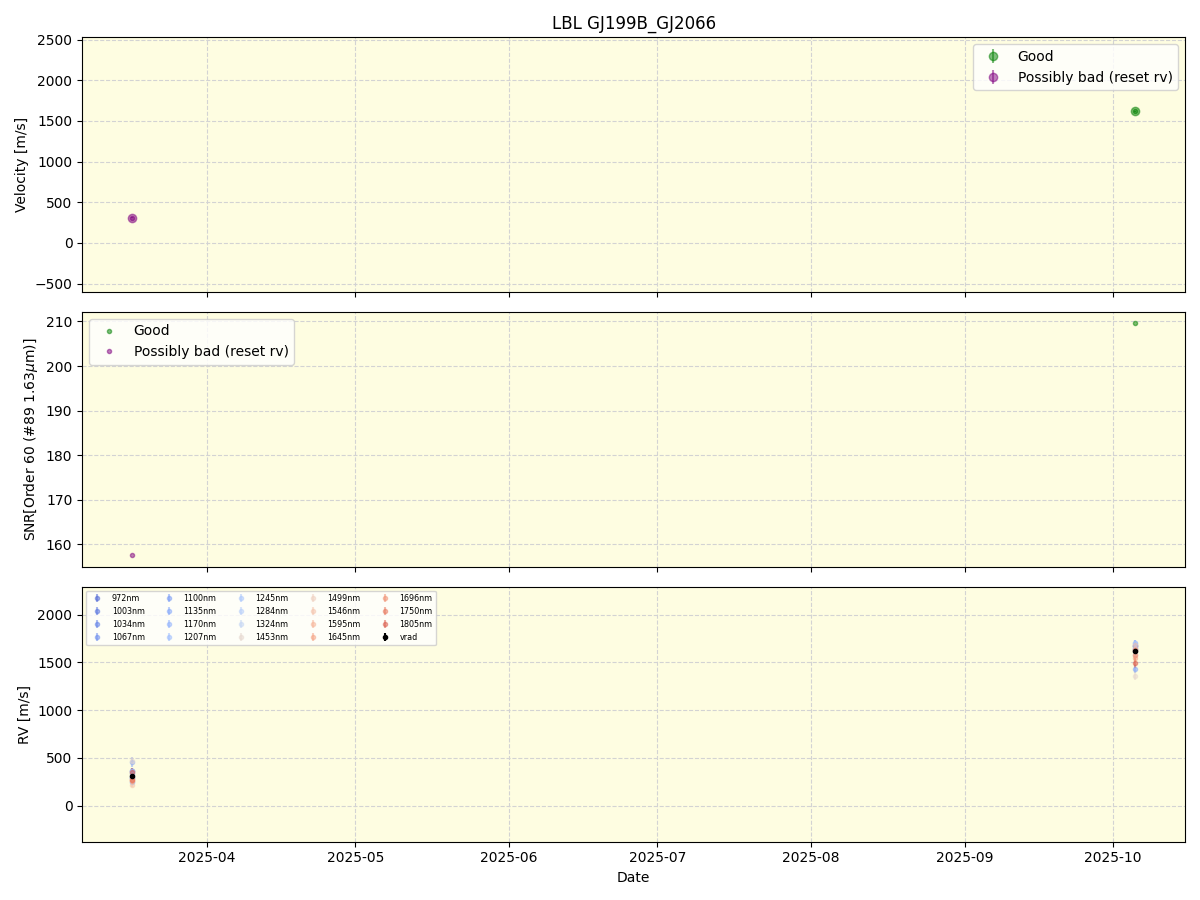This screenshot has width=1200, height=900.
Task: Click the 1696nm legend marker
Action: tap(385, 598)
